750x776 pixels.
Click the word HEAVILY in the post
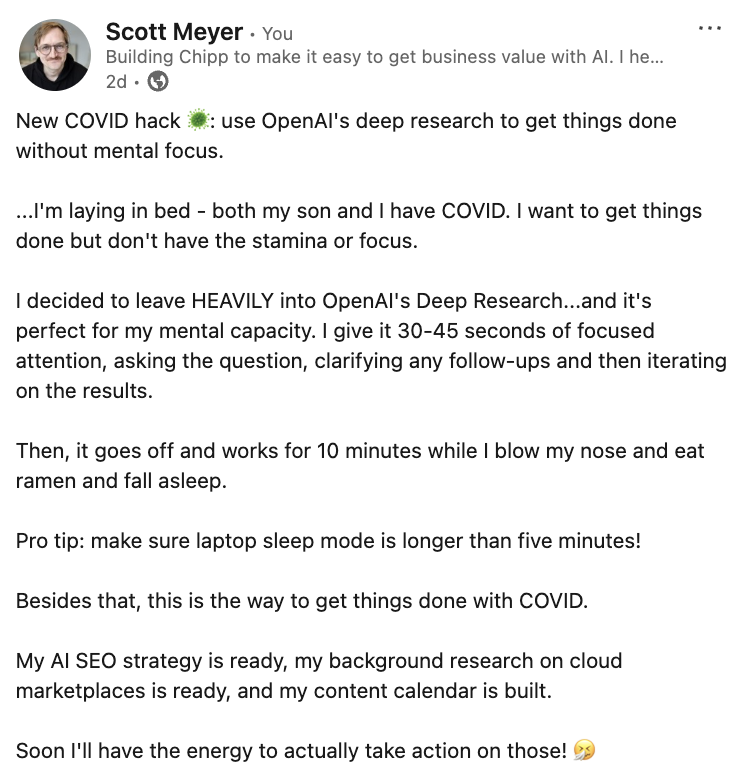(x=233, y=301)
